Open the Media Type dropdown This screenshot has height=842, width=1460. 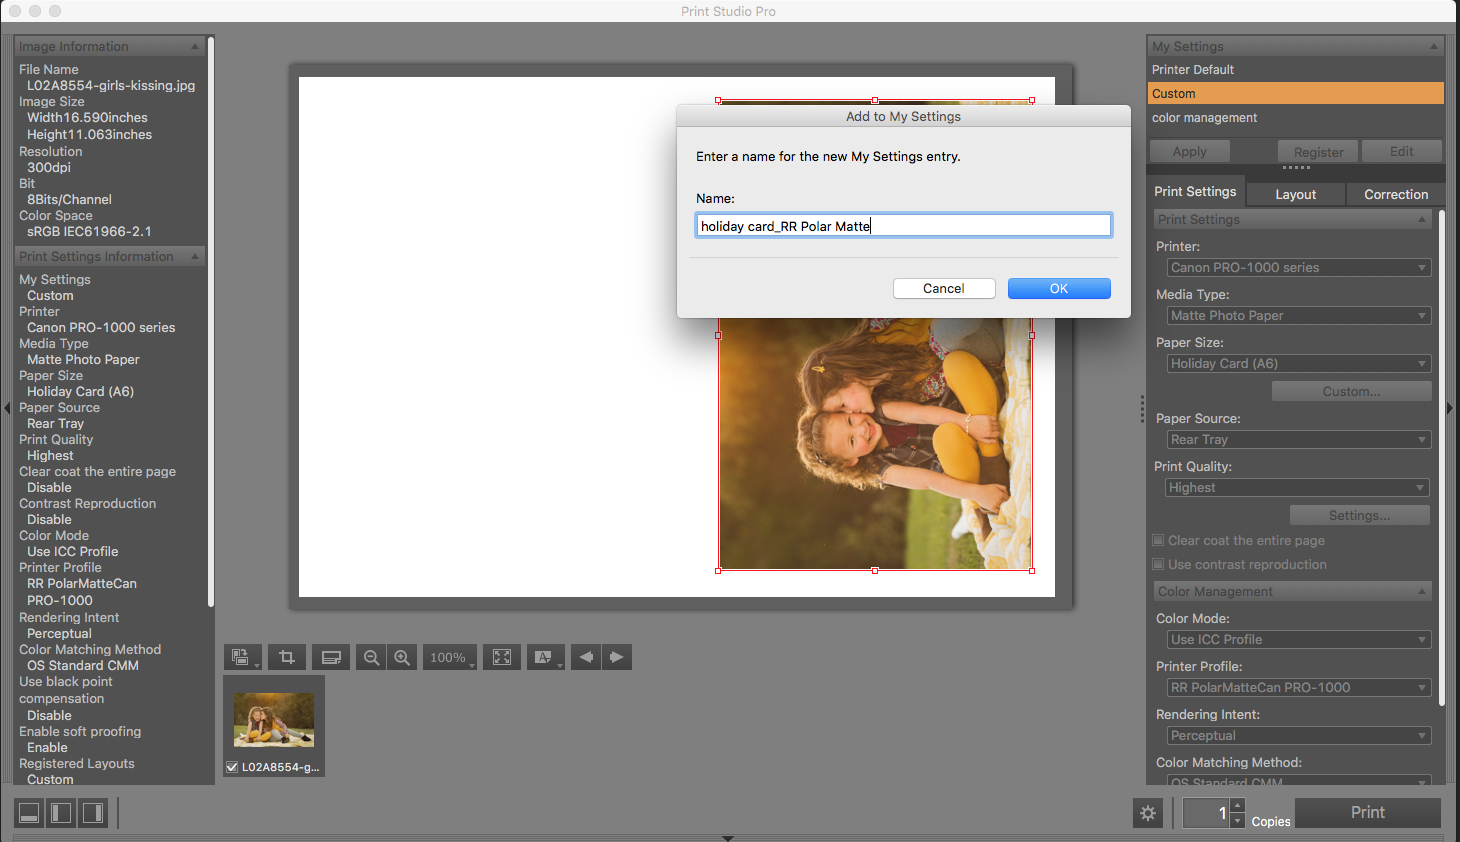pos(1298,316)
